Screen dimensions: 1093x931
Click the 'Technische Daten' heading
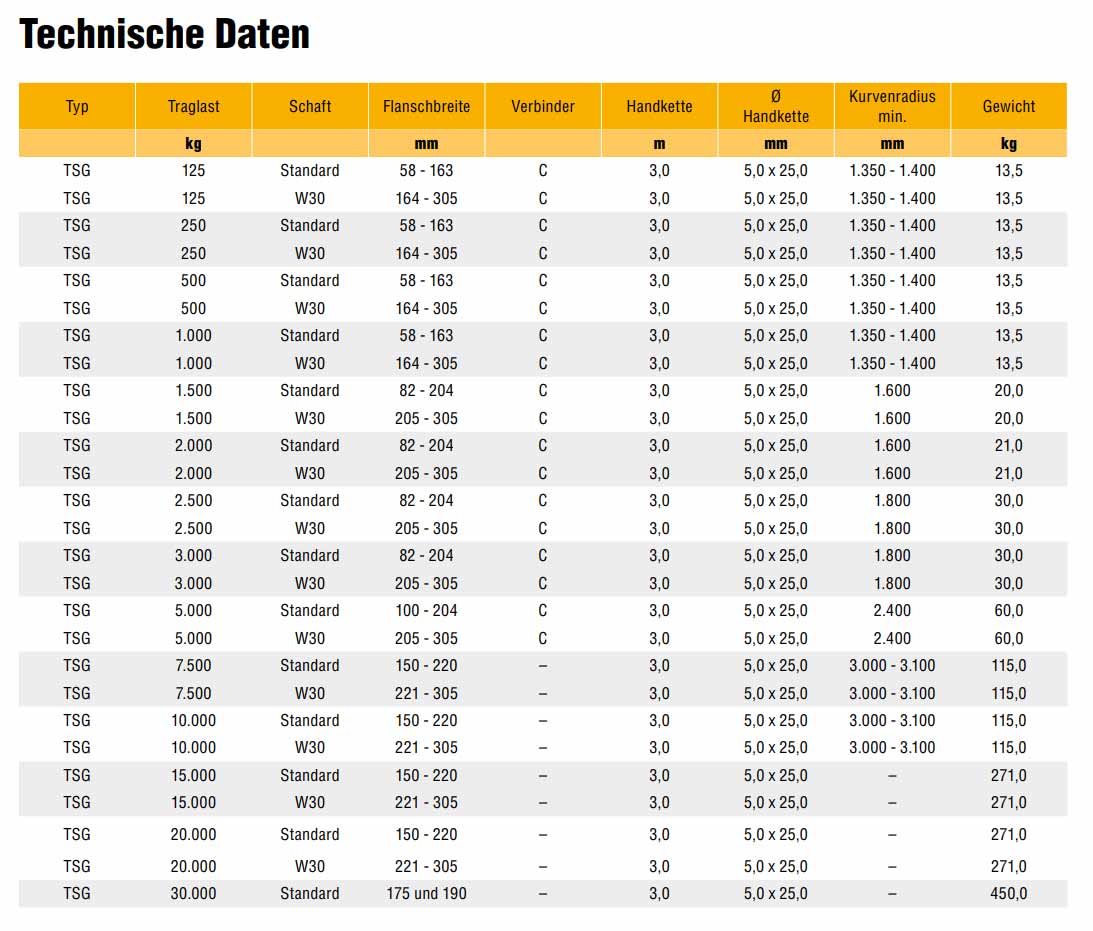pyautogui.click(x=165, y=35)
